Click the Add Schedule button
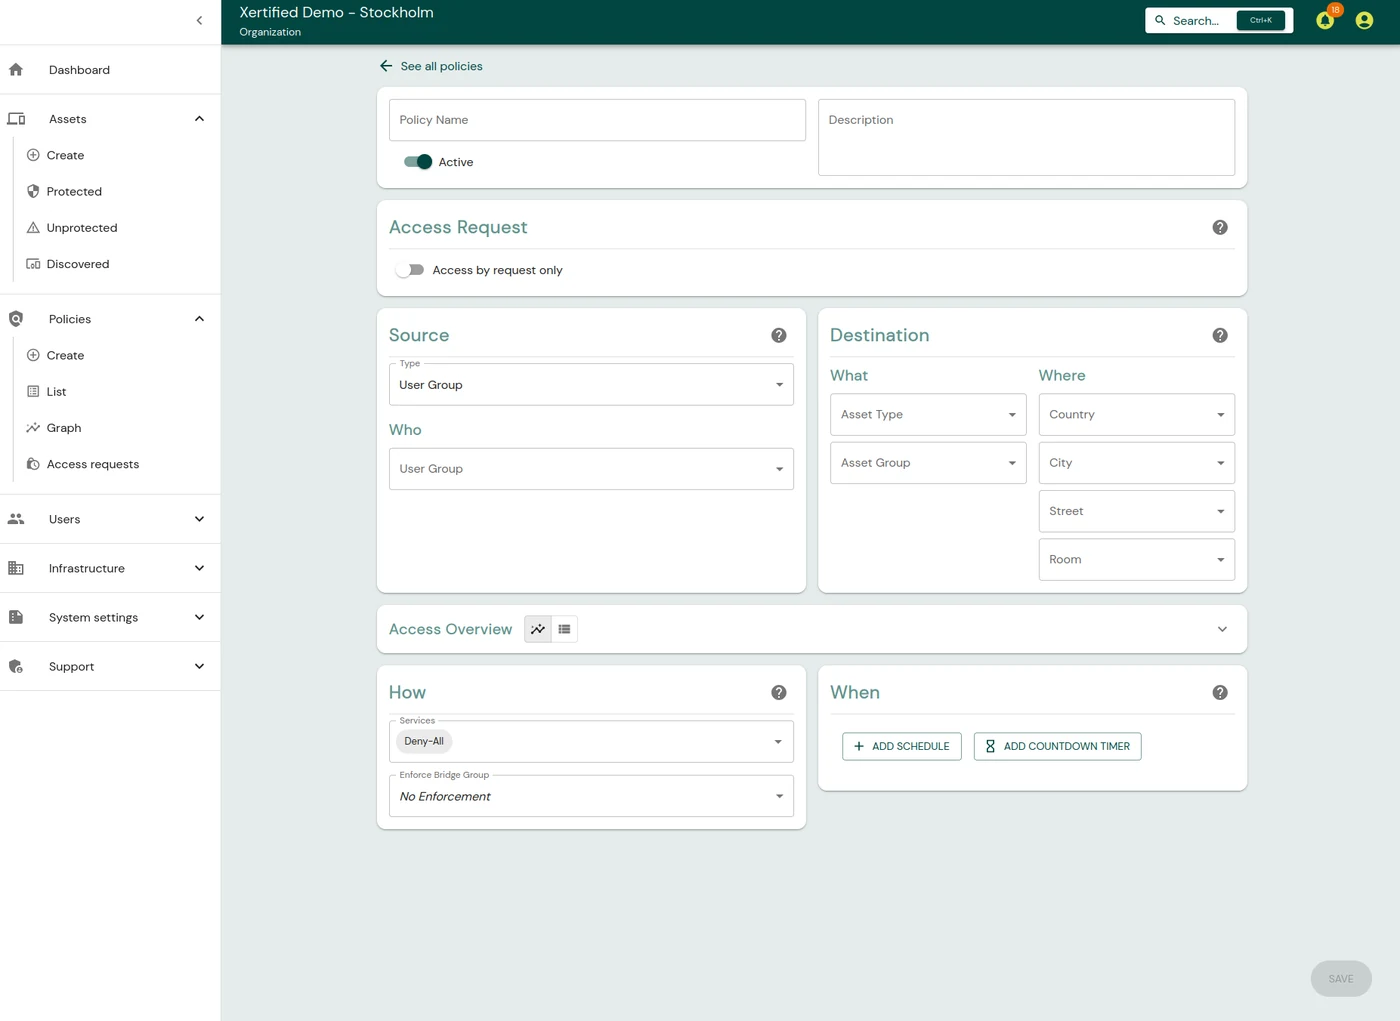Screen dimensions: 1400x1021 click(902, 746)
